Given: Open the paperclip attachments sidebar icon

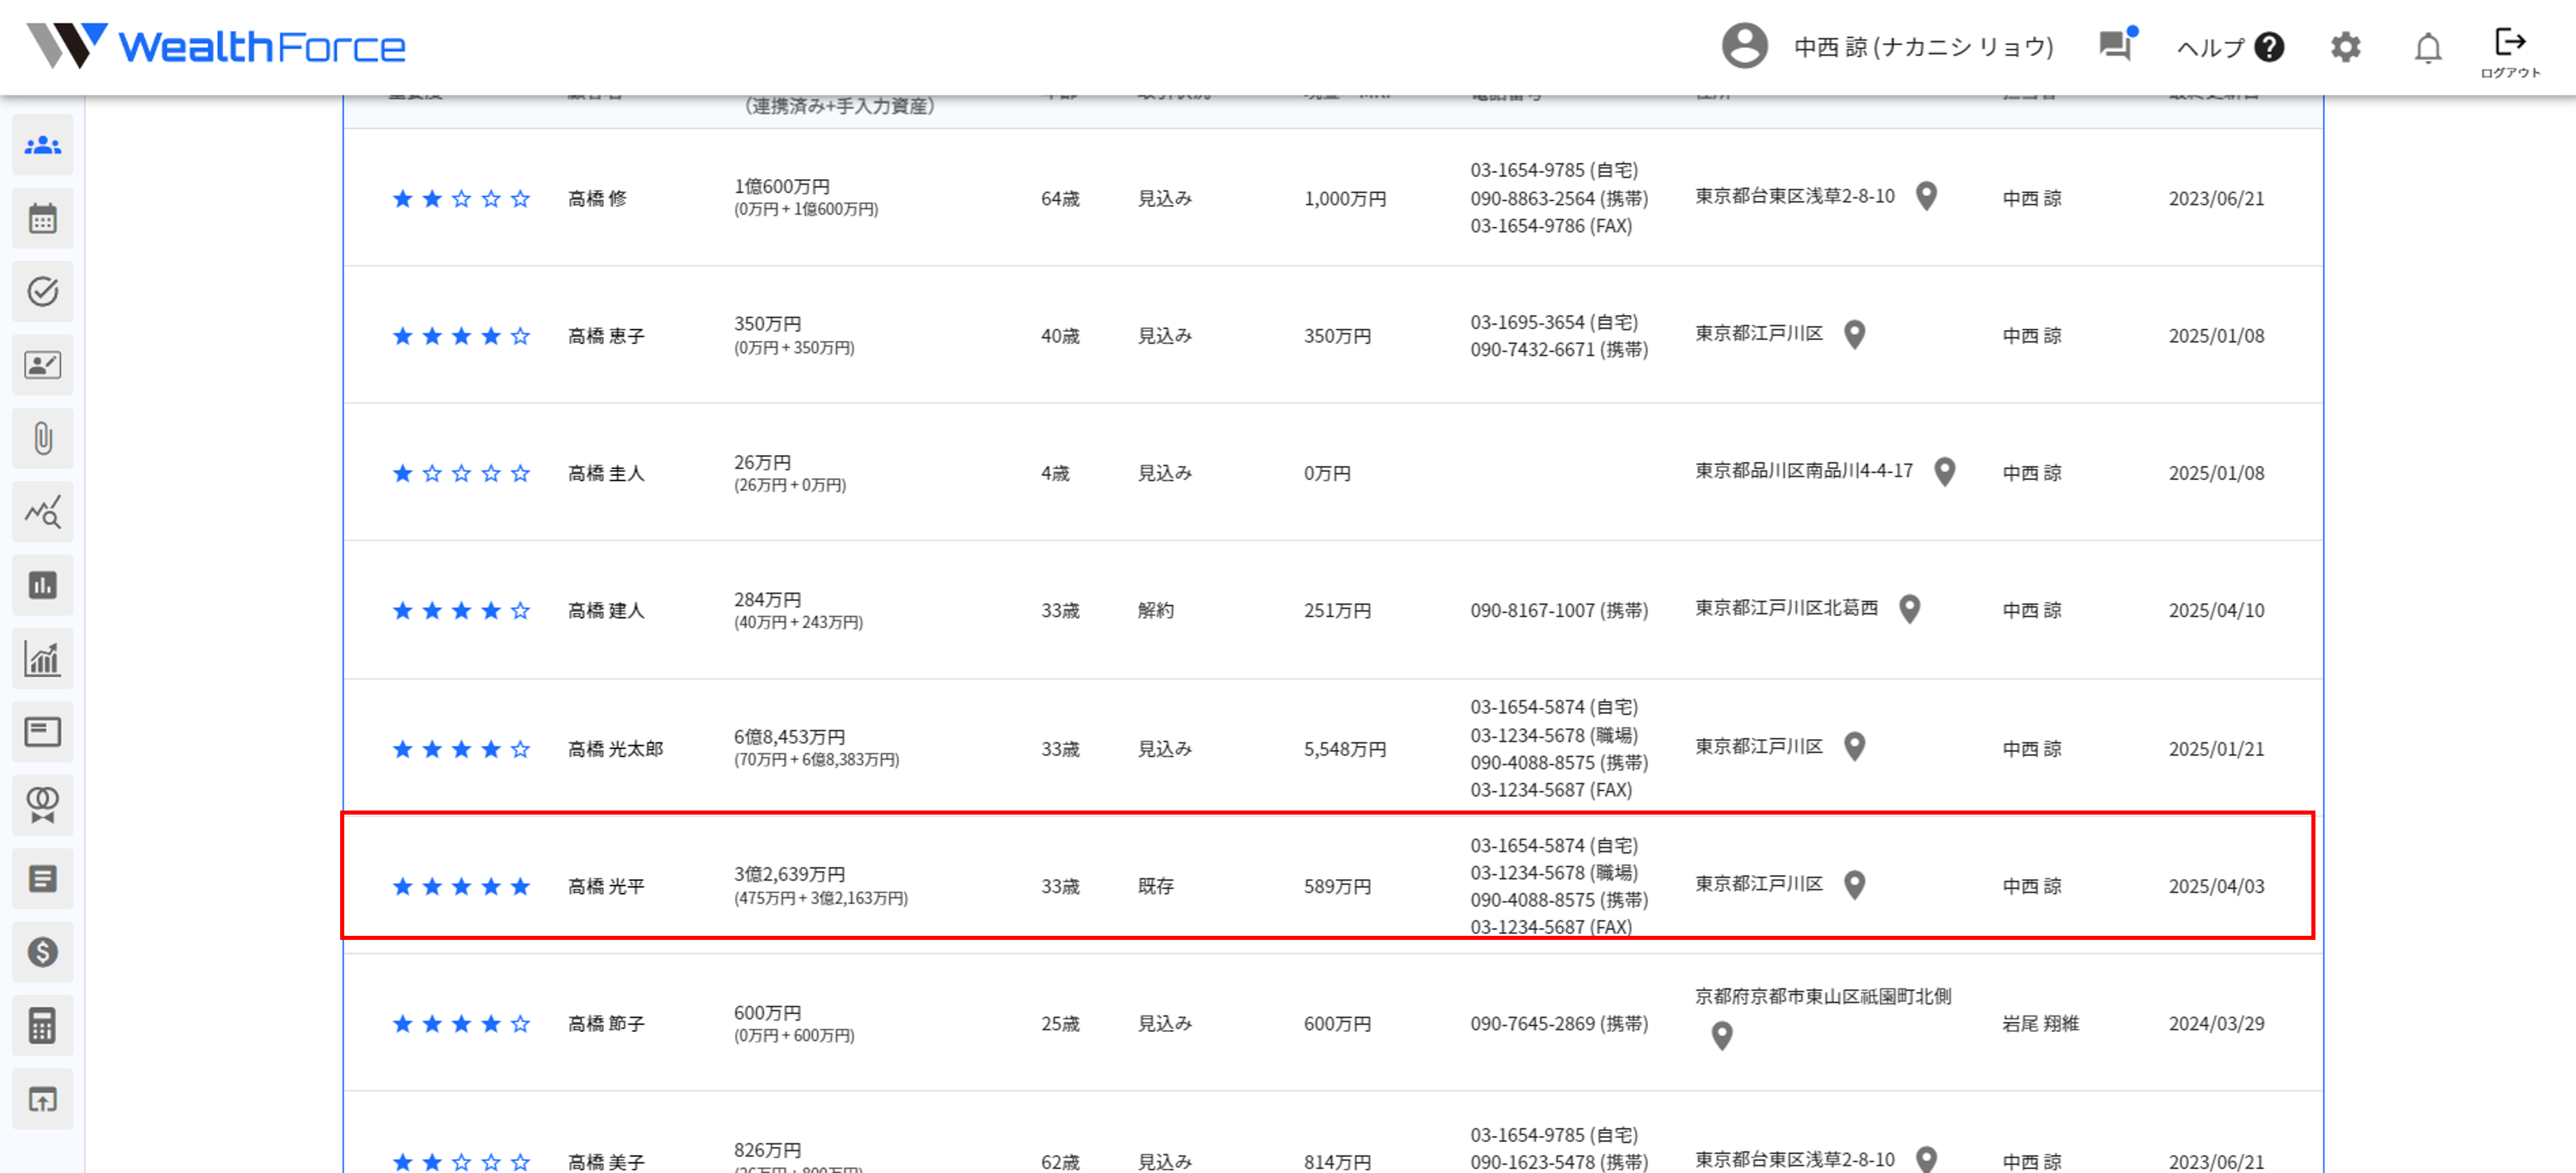Looking at the screenshot, I should coord(42,438).
